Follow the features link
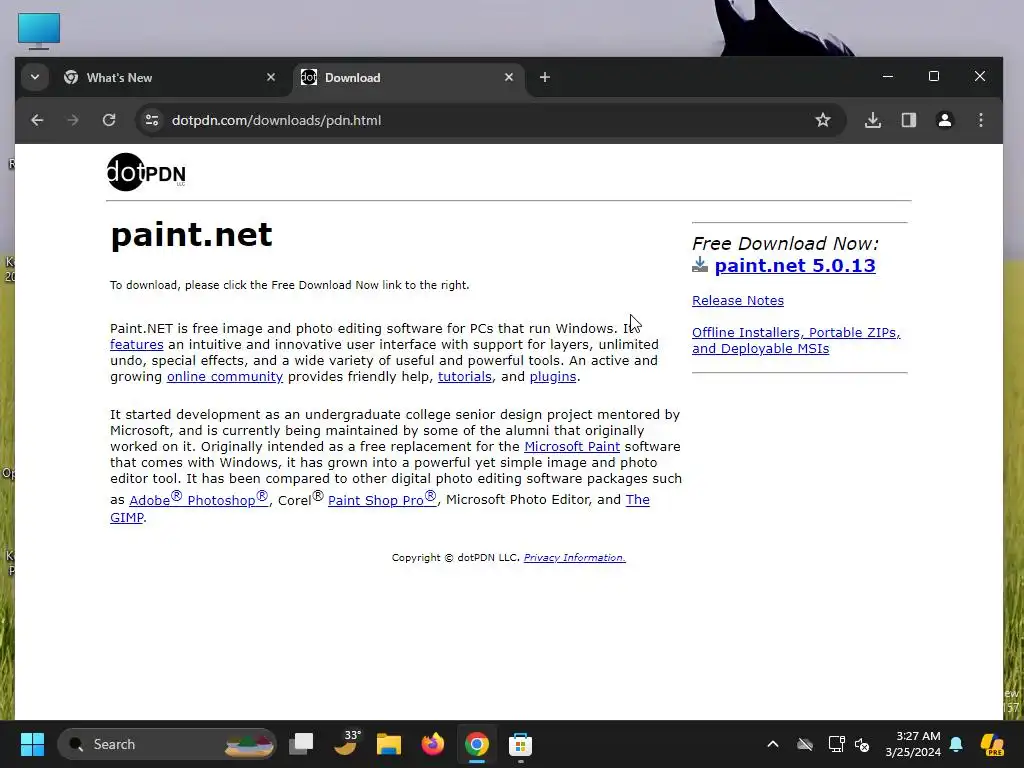 point(136,344)
